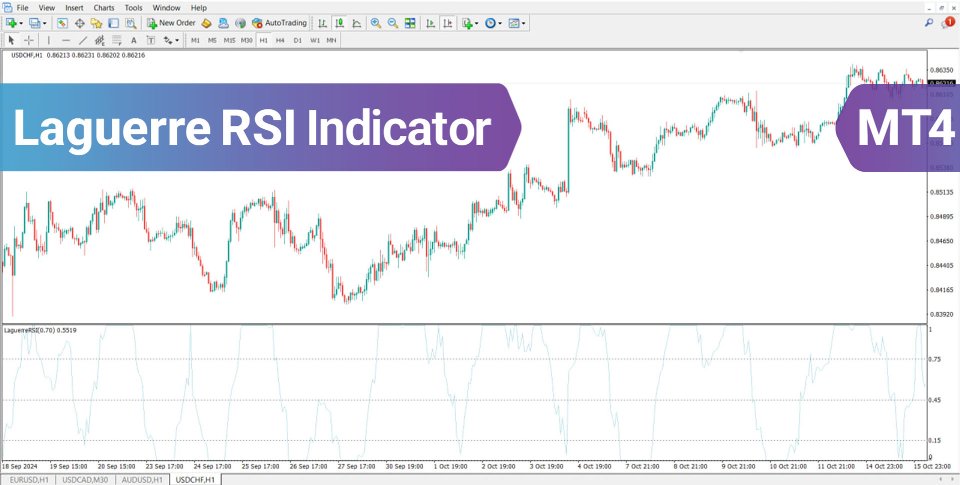This screenshot has height=485, width=960.
Task: Switch to the EURUSD,H1 chart tab
Action: pos(28,479)
